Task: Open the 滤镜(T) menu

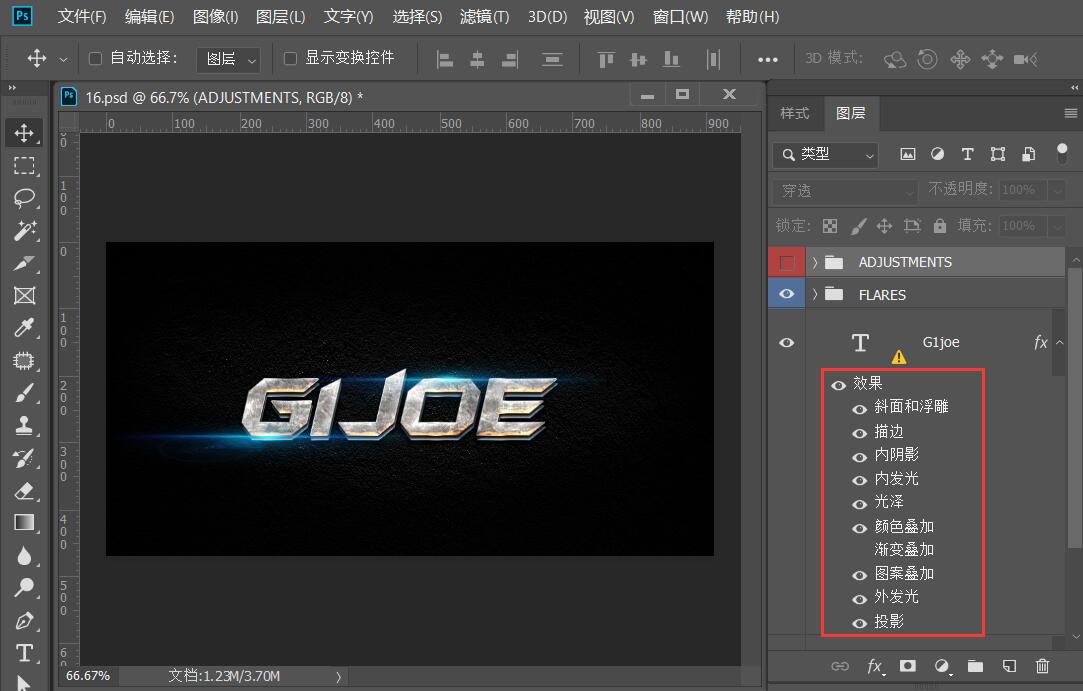Action: pyautogui.click(x=485, y=17)
